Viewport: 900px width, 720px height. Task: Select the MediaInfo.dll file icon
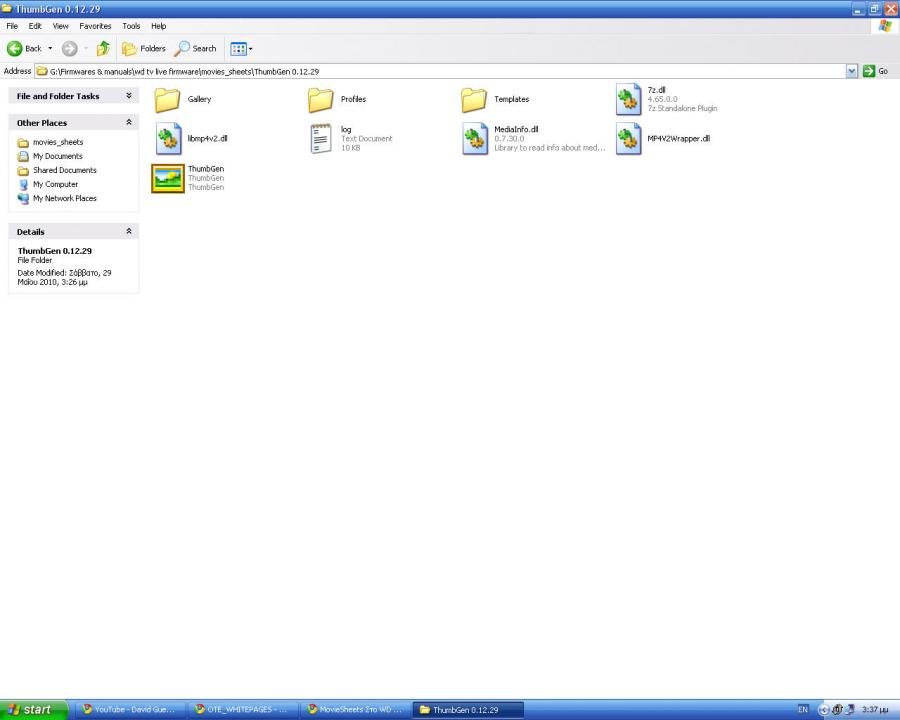point(475,139)
